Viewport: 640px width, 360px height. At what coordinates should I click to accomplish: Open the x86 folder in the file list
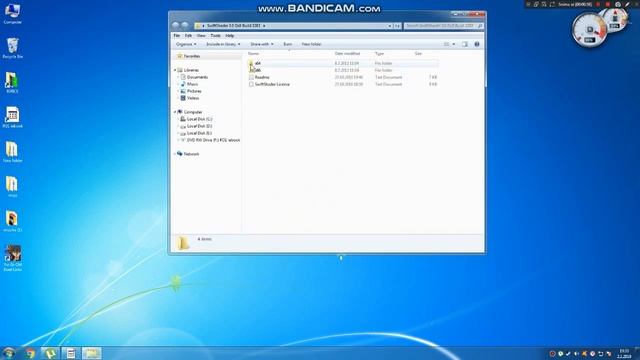258,70
